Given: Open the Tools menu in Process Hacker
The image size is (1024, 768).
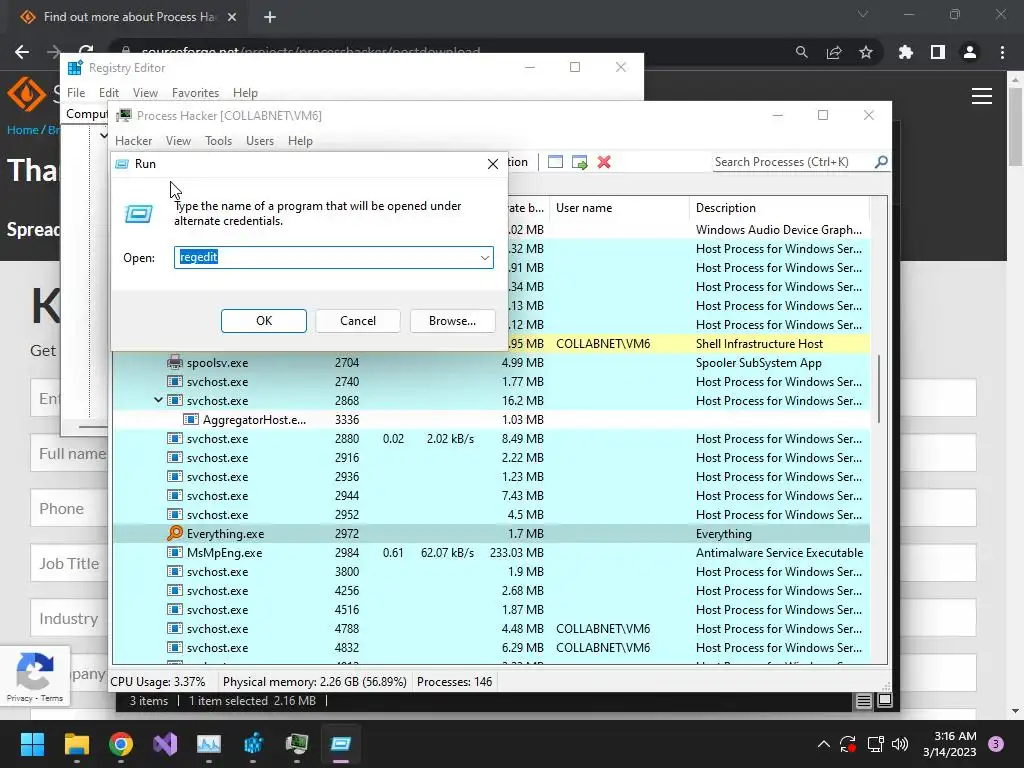Looking at the screenshot, I should [x=218, y=141].
